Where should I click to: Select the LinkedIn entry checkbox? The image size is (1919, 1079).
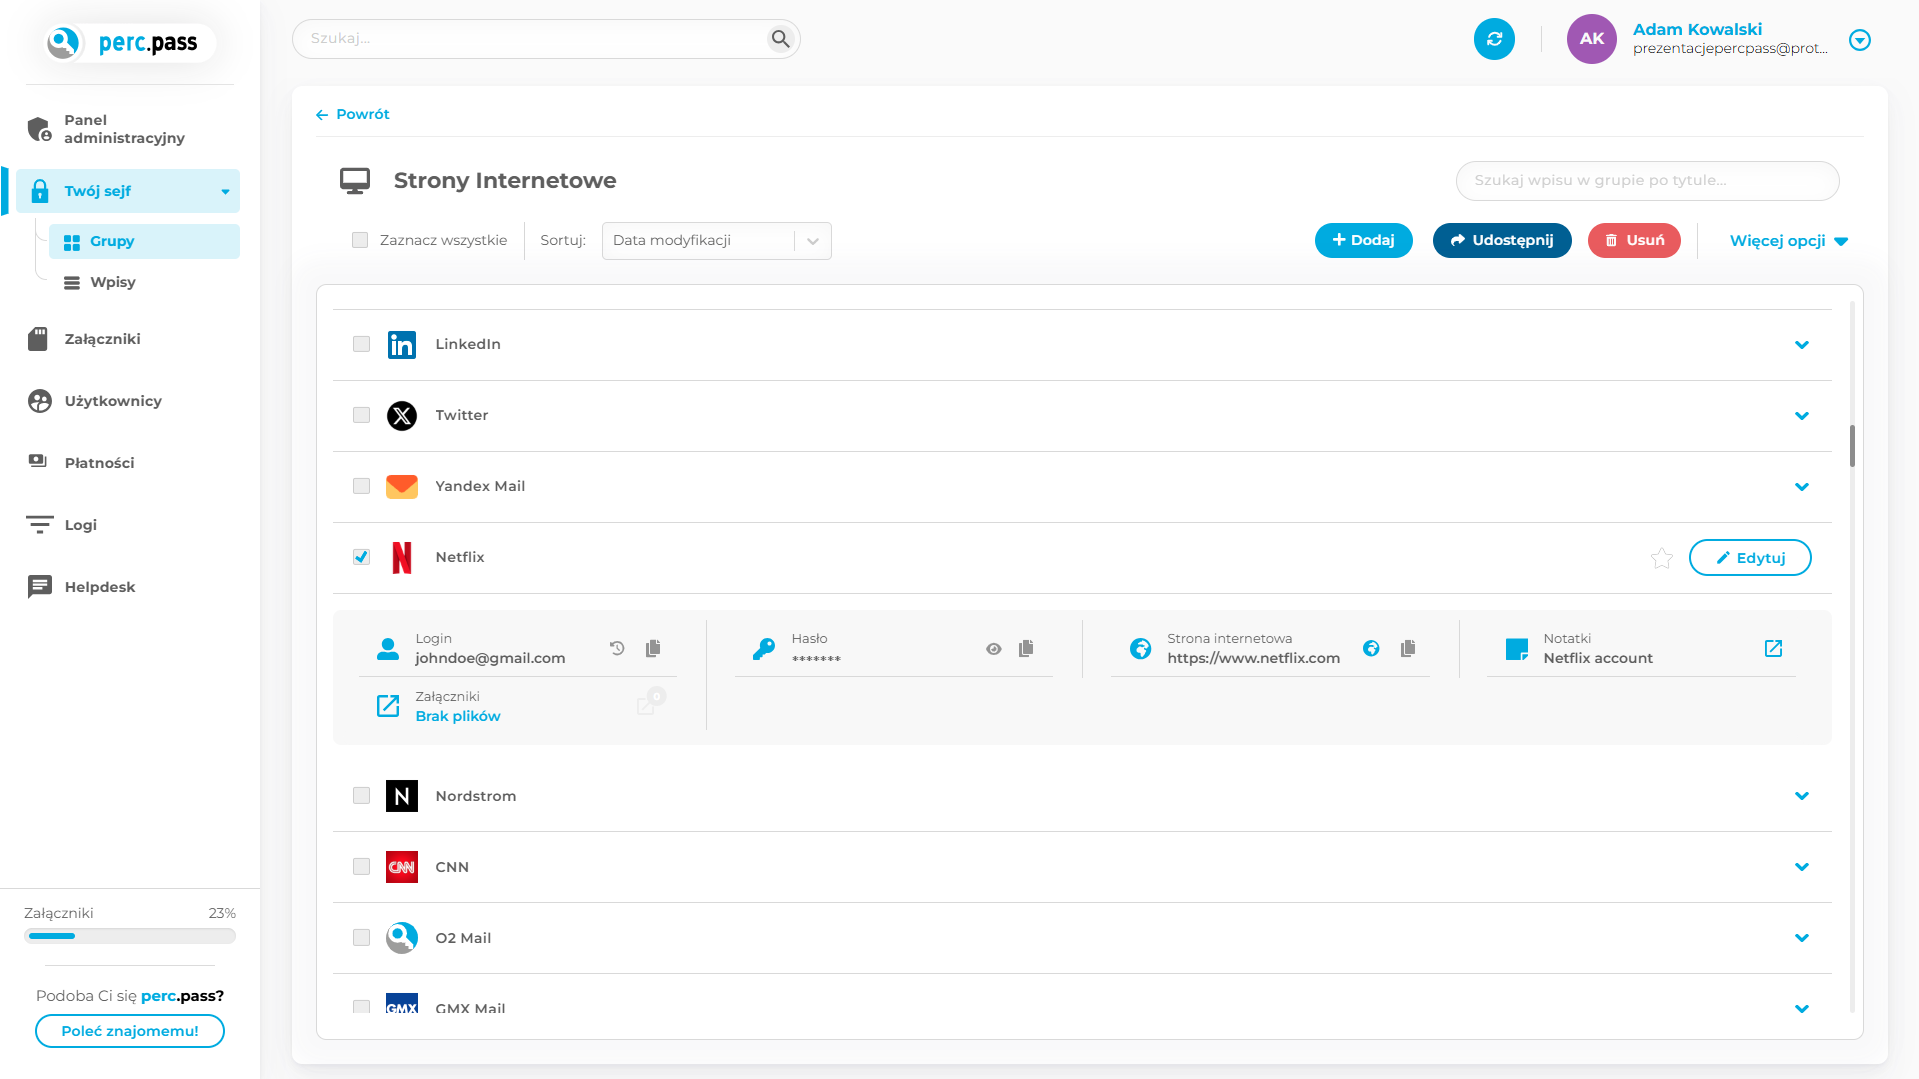(x=361, y=344)
